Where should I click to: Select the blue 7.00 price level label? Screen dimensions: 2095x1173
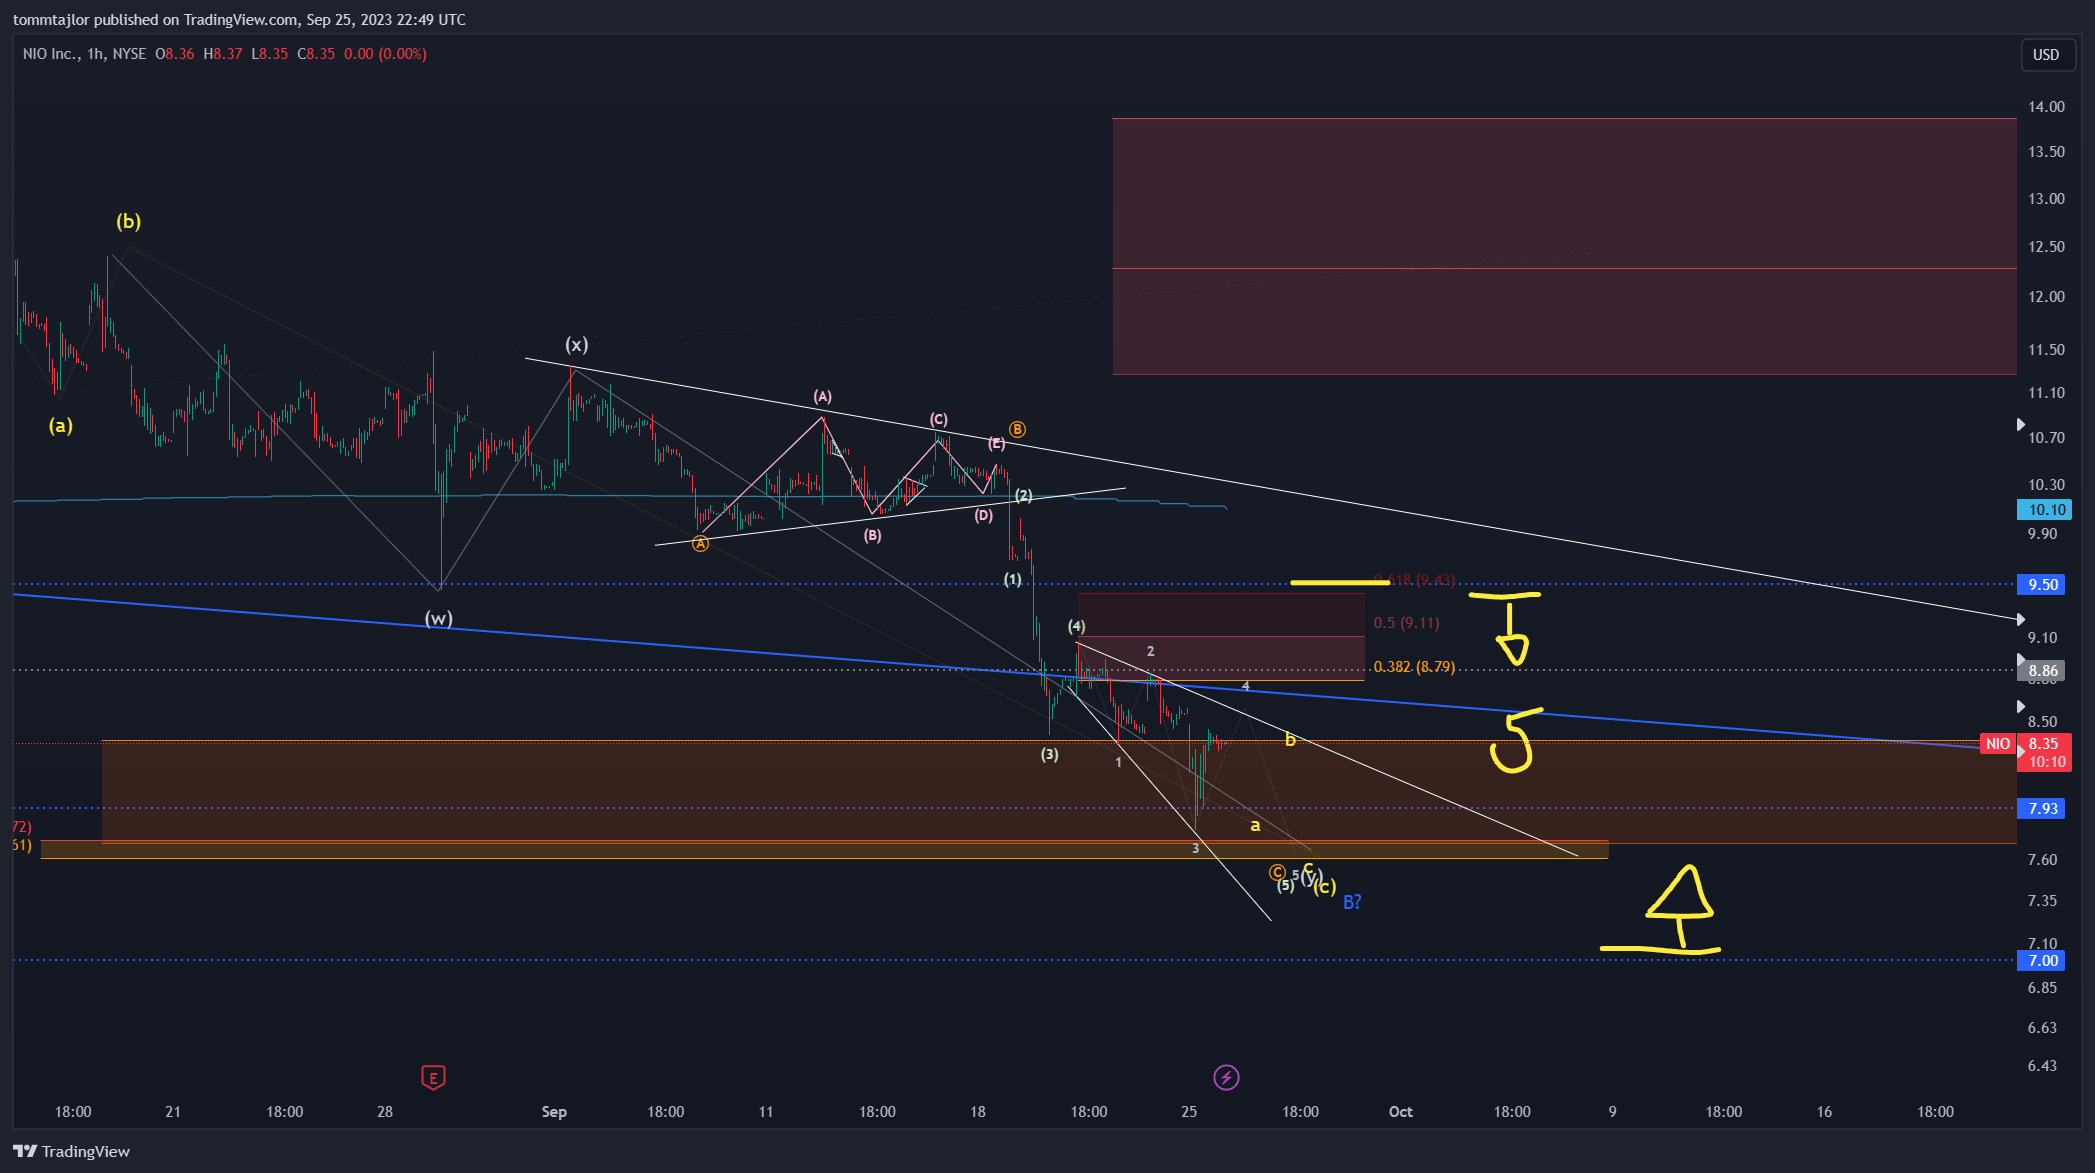coord(2043,961)
